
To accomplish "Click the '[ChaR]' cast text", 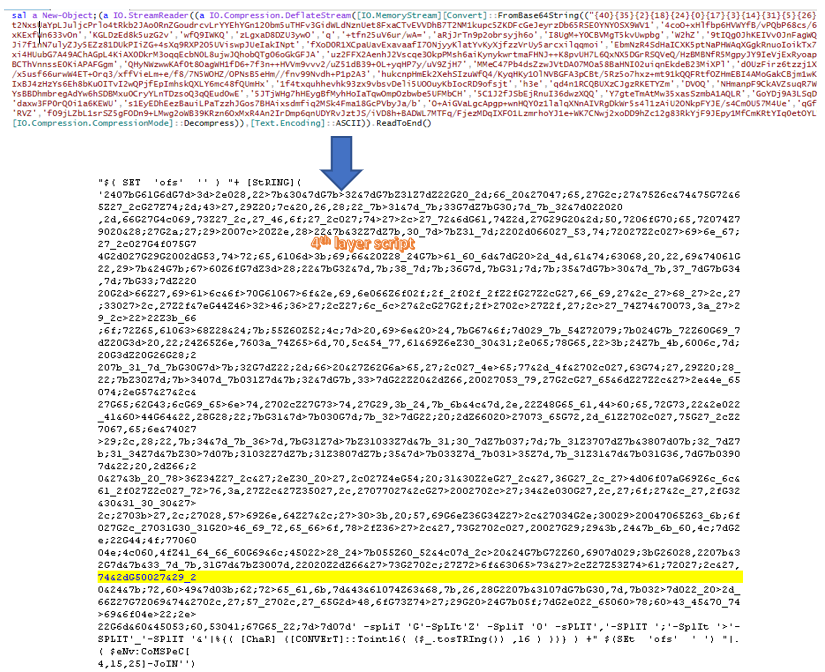I will click(257, 639).
